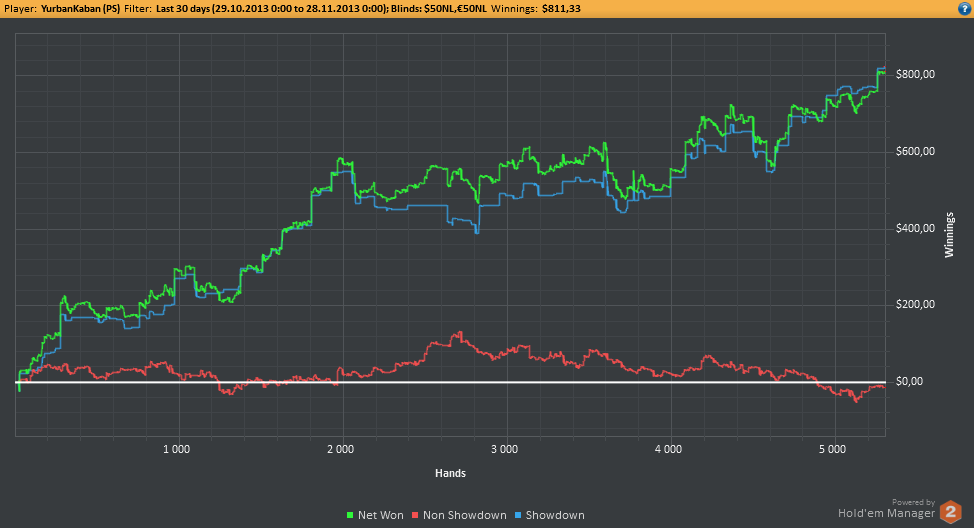Screen dimensions: 974x528
Task: Click the 2 000 hands axis label
Action: pos(340,449)
